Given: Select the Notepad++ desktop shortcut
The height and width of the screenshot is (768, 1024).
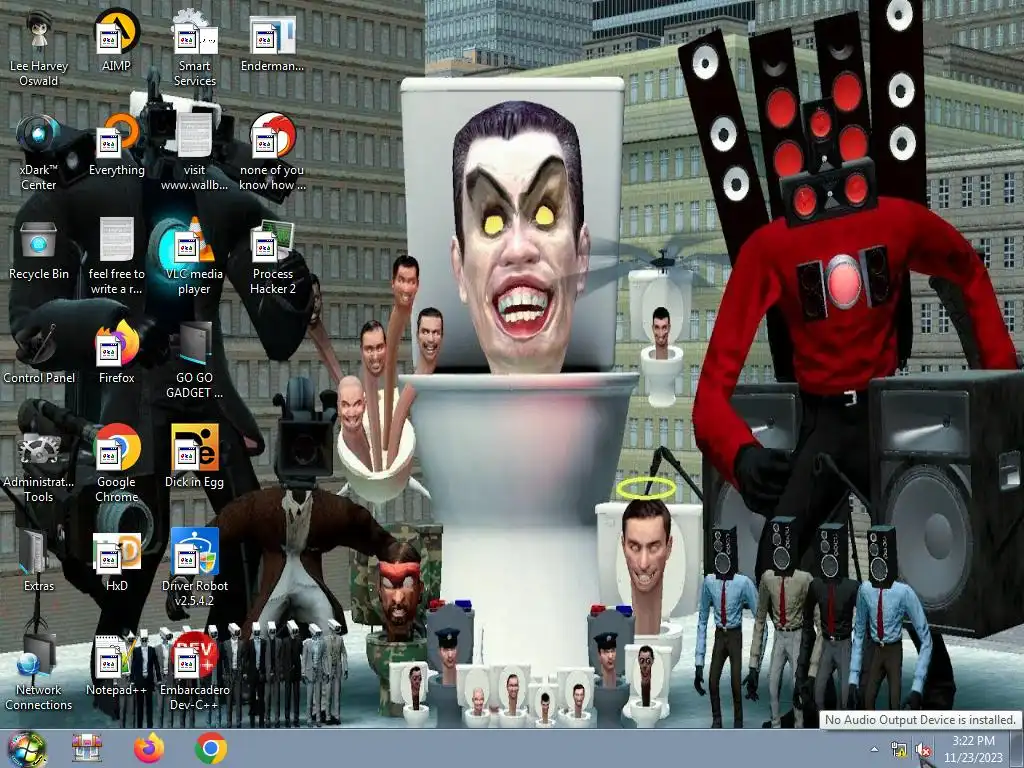Looking at the screenshot, I should [116, 665].
